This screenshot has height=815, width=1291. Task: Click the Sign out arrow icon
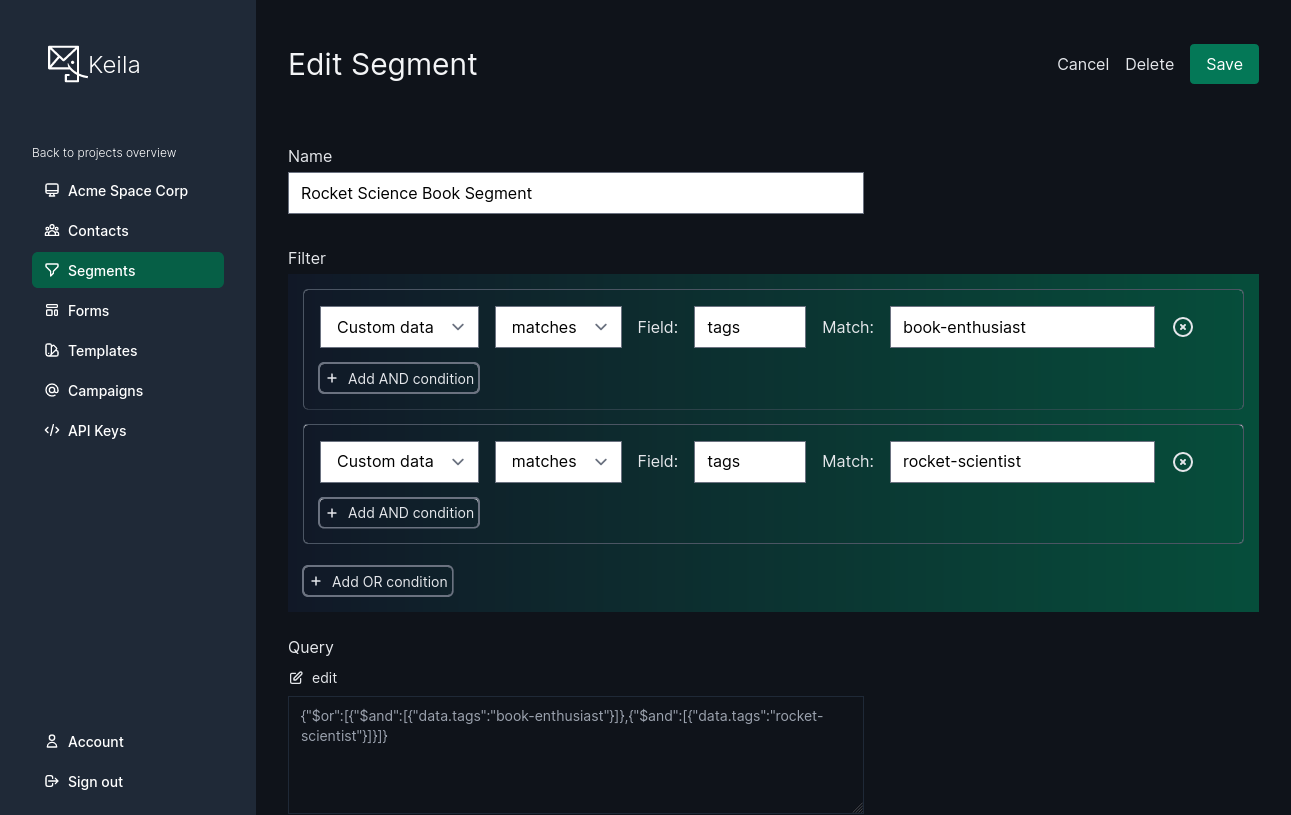[x=52, y=781]
